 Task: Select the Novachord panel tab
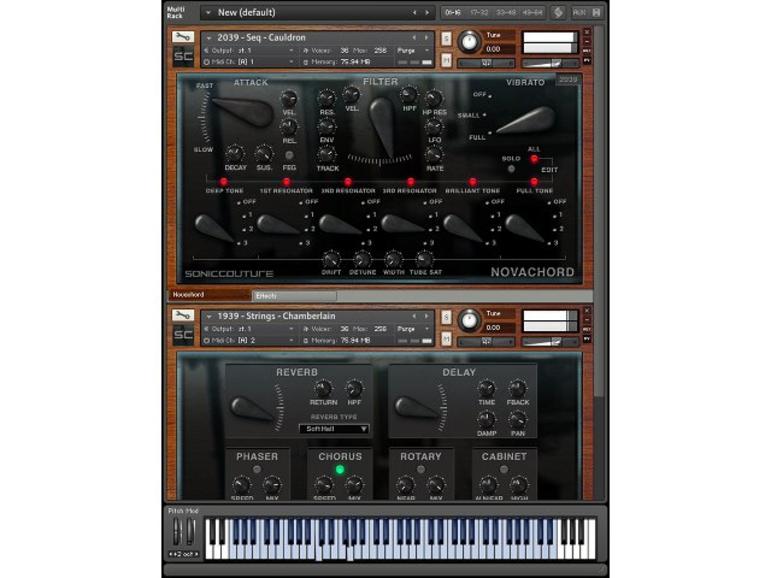tap(210, 295)
